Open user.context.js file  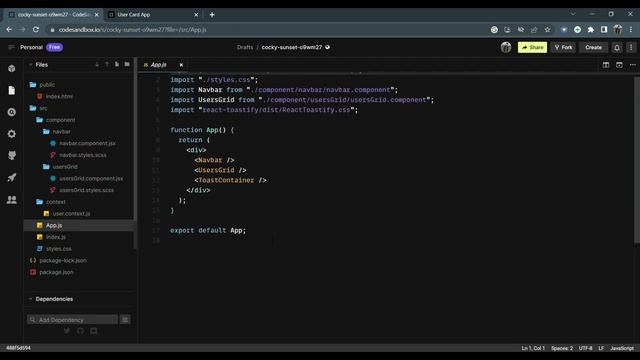(x=71, y=214)
